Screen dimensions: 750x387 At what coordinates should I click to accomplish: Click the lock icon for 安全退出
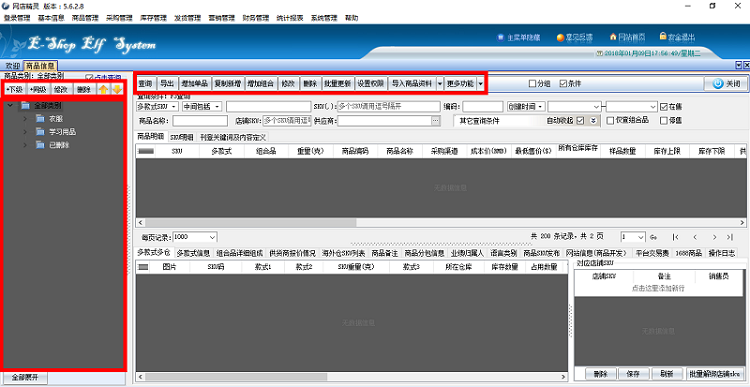point(662,36)
